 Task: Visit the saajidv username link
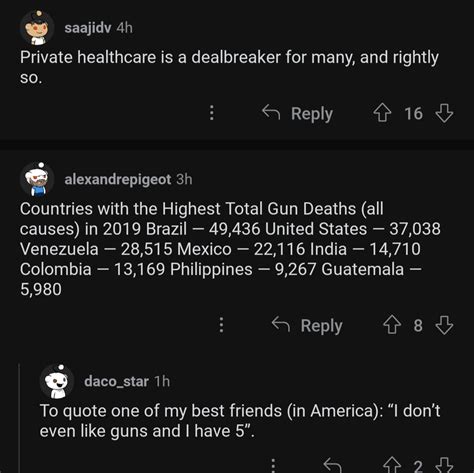(x=88, y=28)
